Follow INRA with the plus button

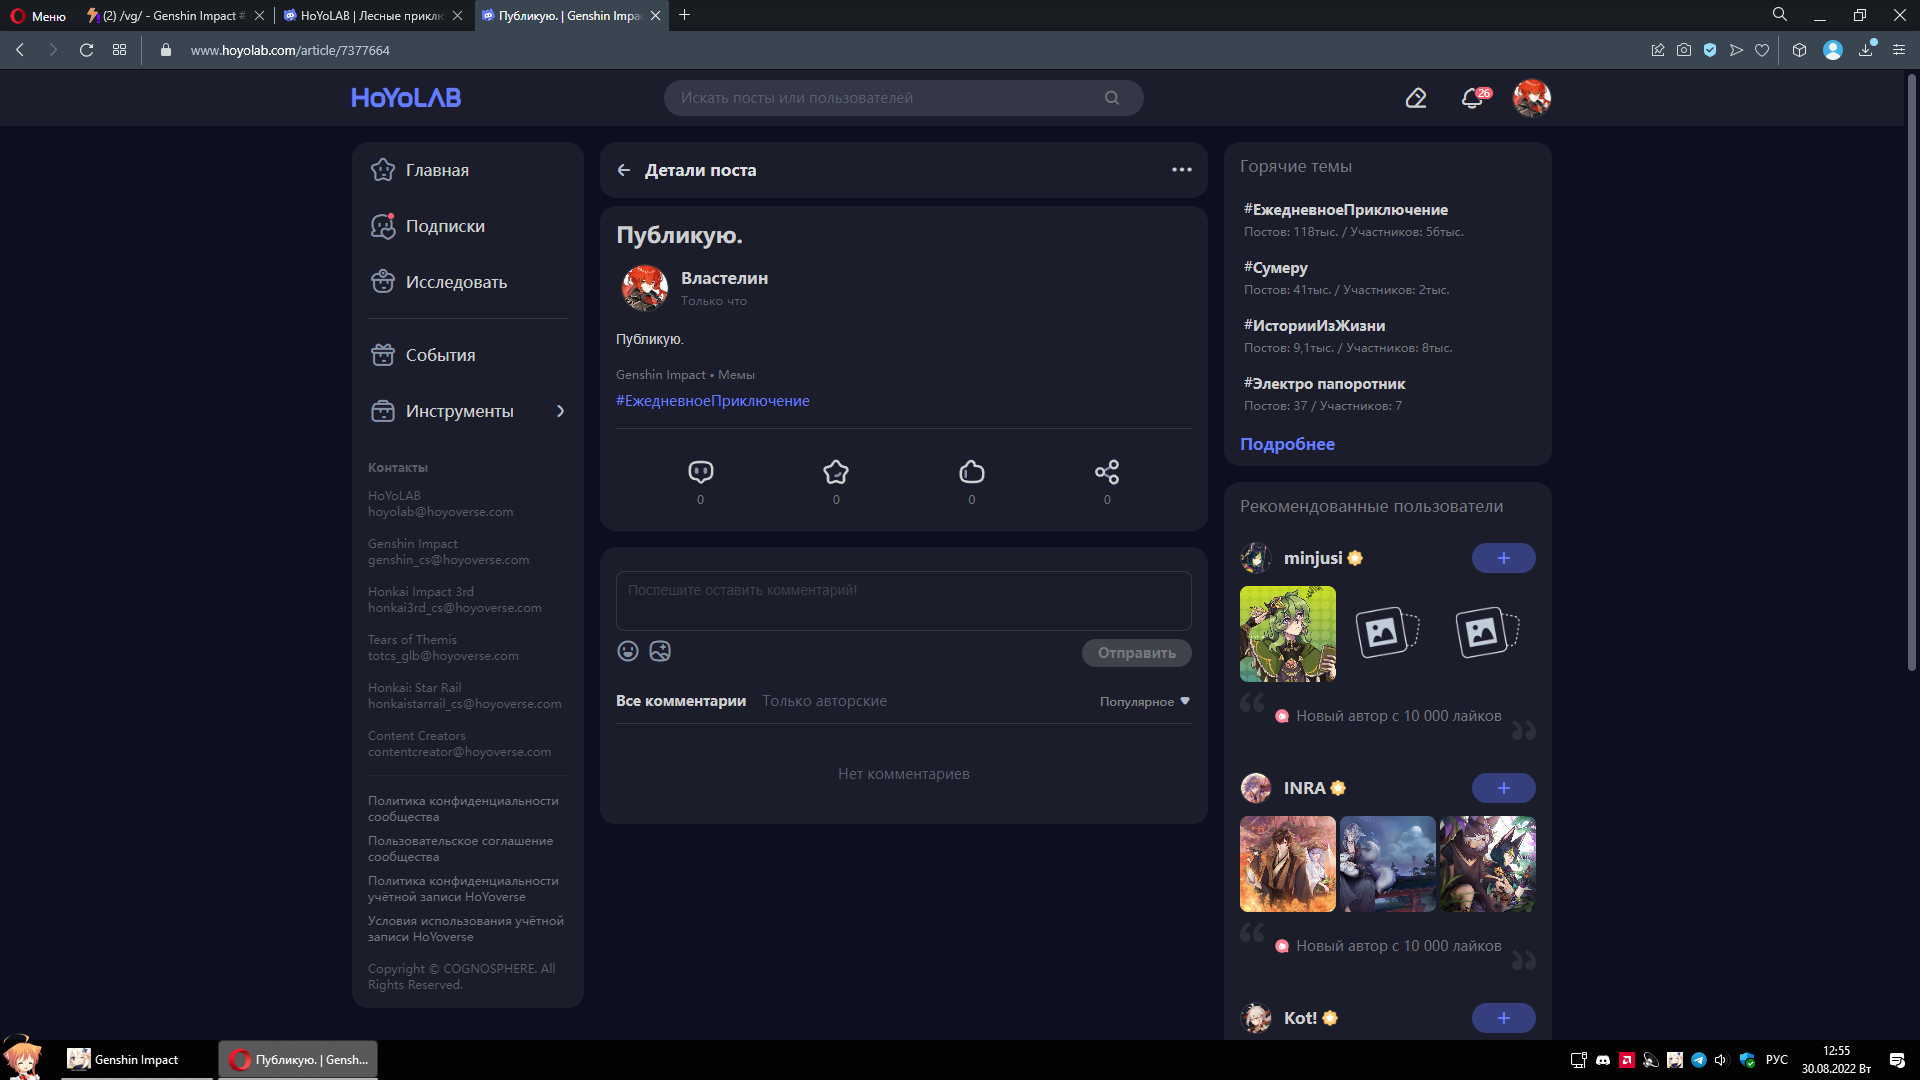click(x=1503, y=788)
